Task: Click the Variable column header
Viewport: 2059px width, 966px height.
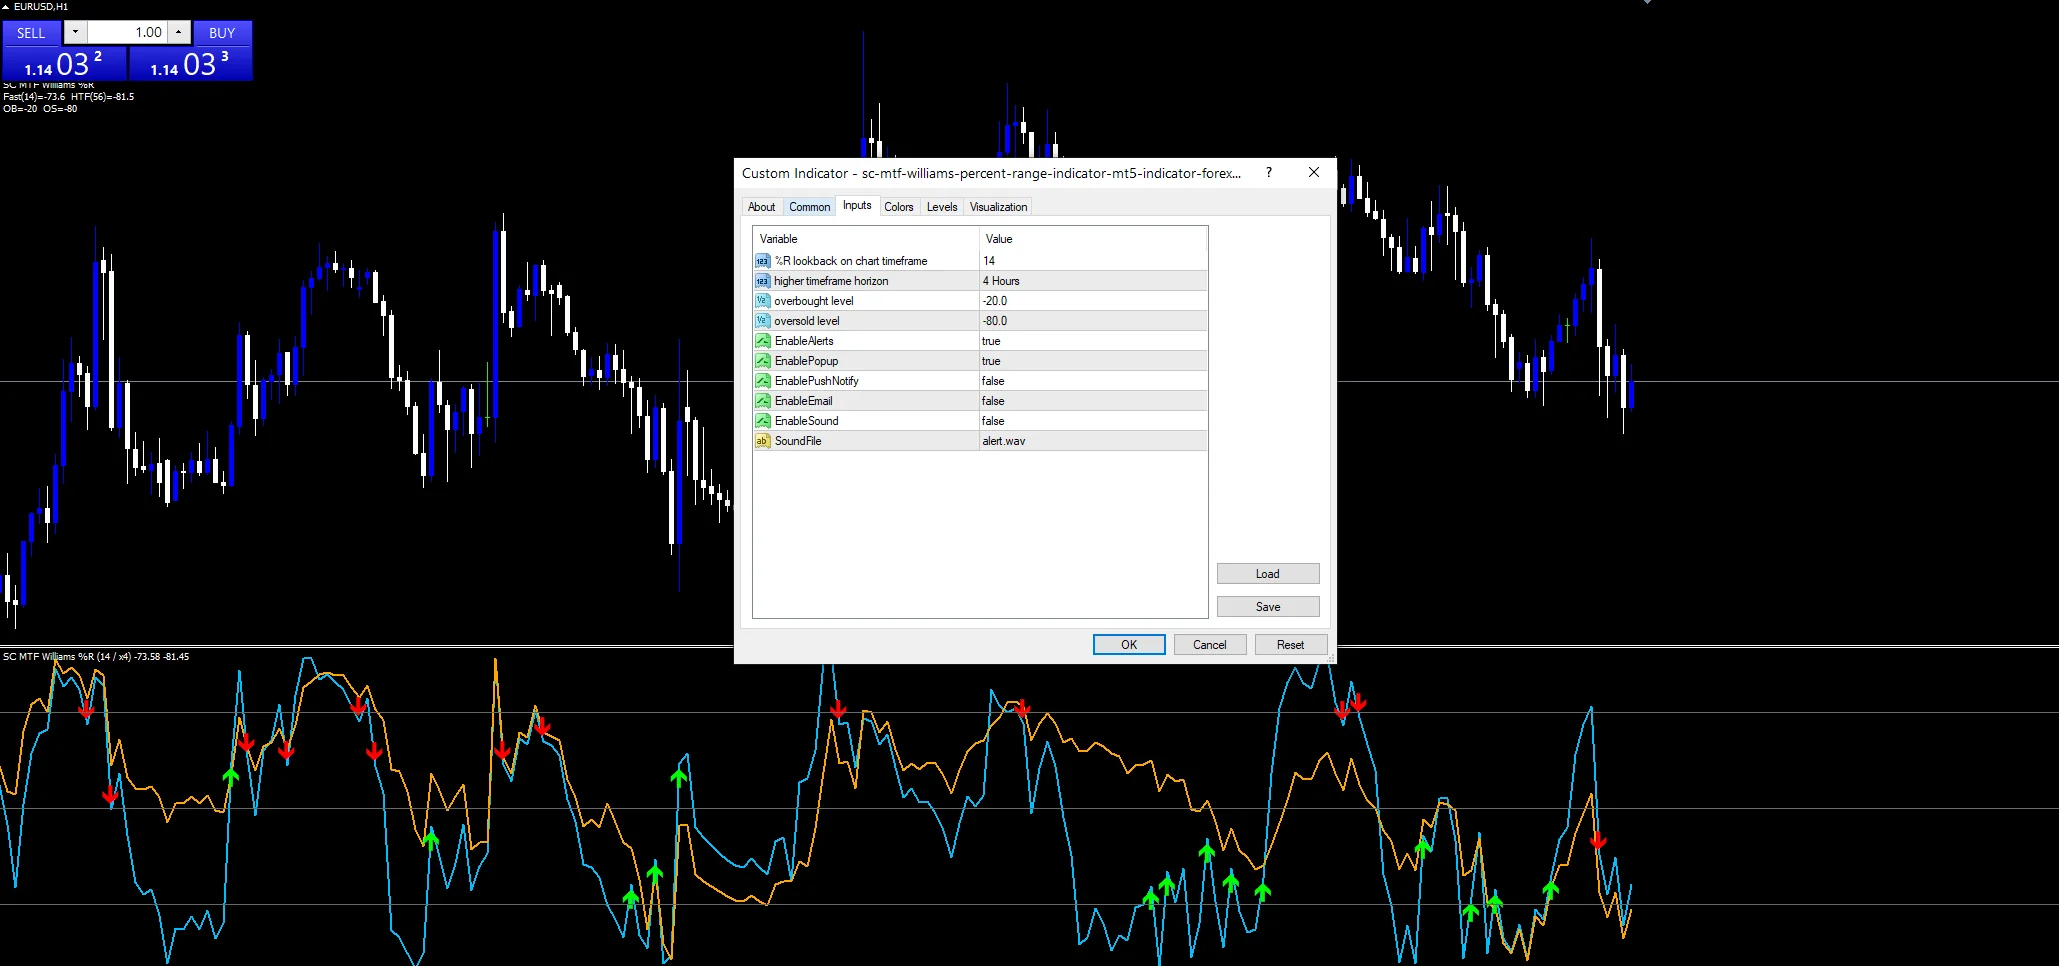Action: click(866, 239)
